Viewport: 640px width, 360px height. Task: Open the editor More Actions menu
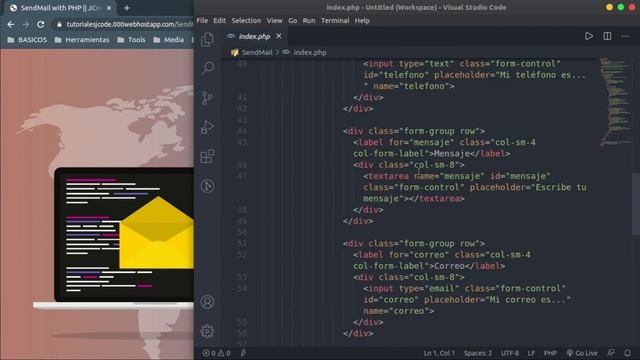[625, 36]
